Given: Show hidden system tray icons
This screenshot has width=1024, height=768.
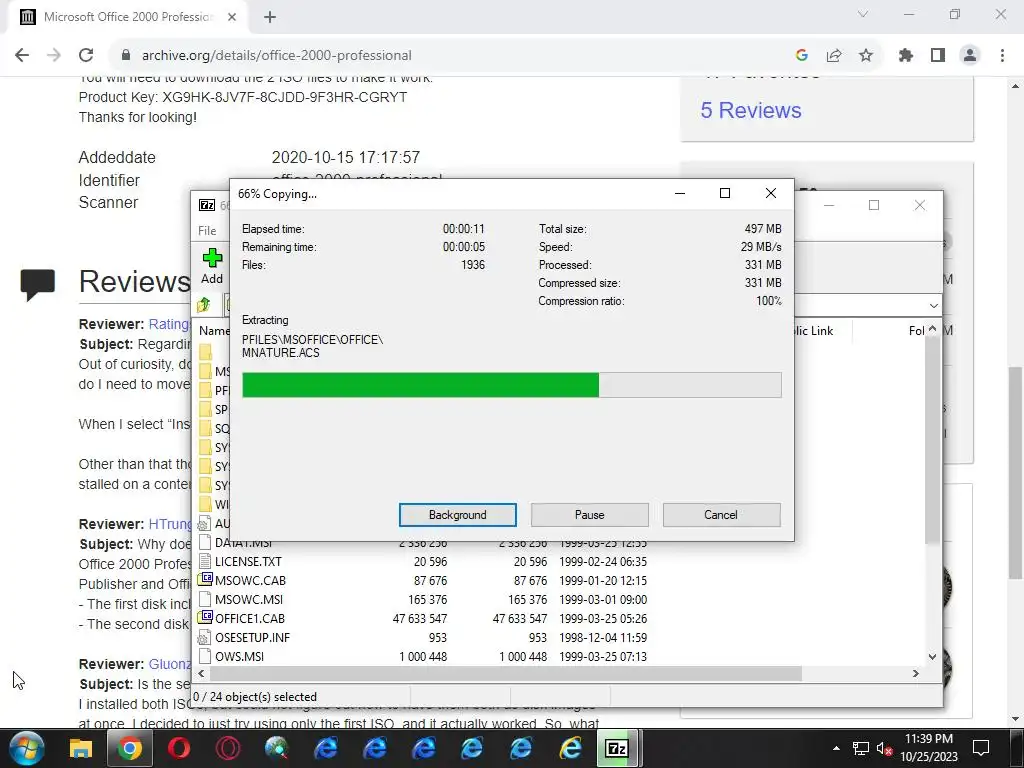Looking at the screenshot, I should (837, 748).
